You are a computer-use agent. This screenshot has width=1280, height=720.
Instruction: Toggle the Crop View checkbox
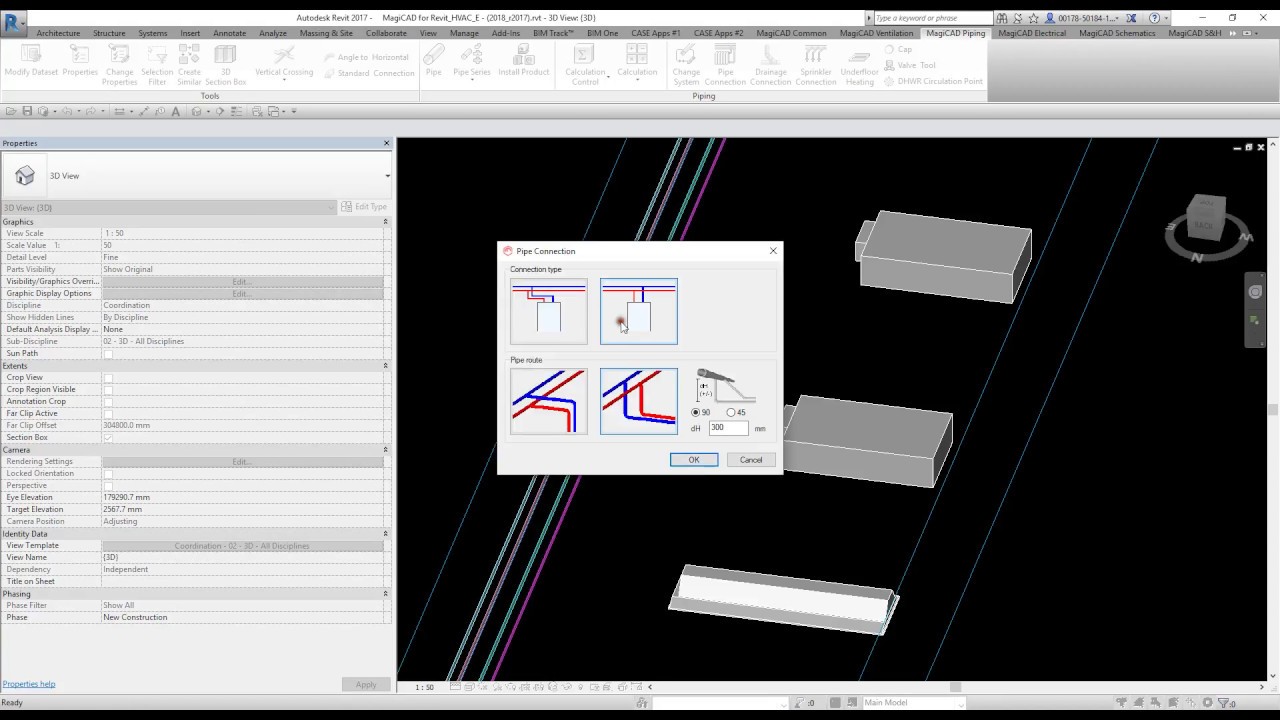[x=108, y=378]
